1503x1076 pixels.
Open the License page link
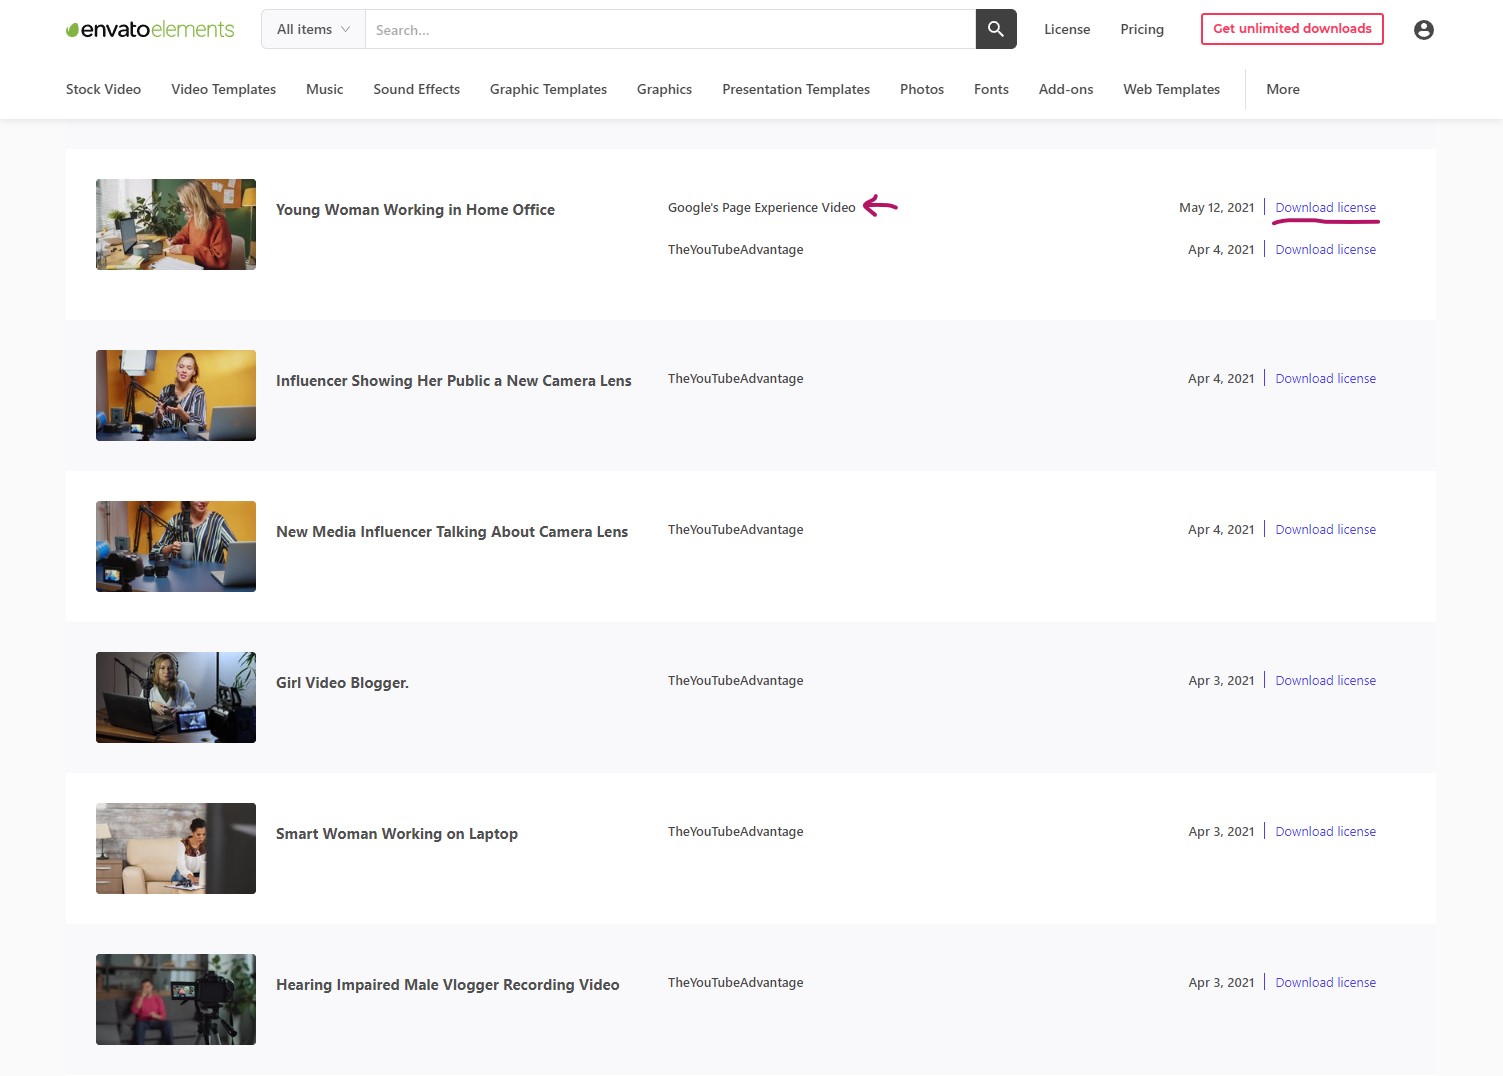(1066, 29)
